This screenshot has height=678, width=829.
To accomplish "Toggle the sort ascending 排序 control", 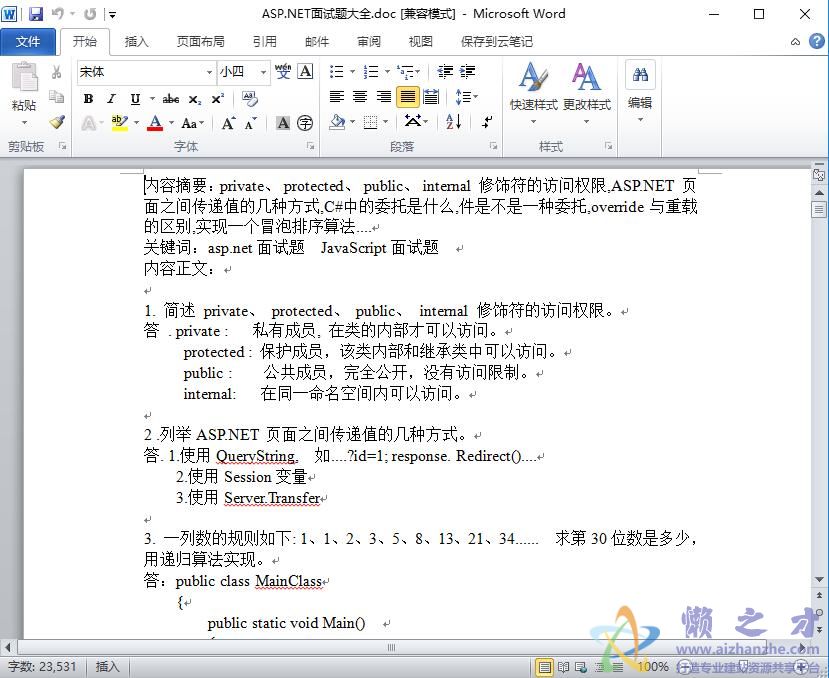I will (x=452, y=122).
